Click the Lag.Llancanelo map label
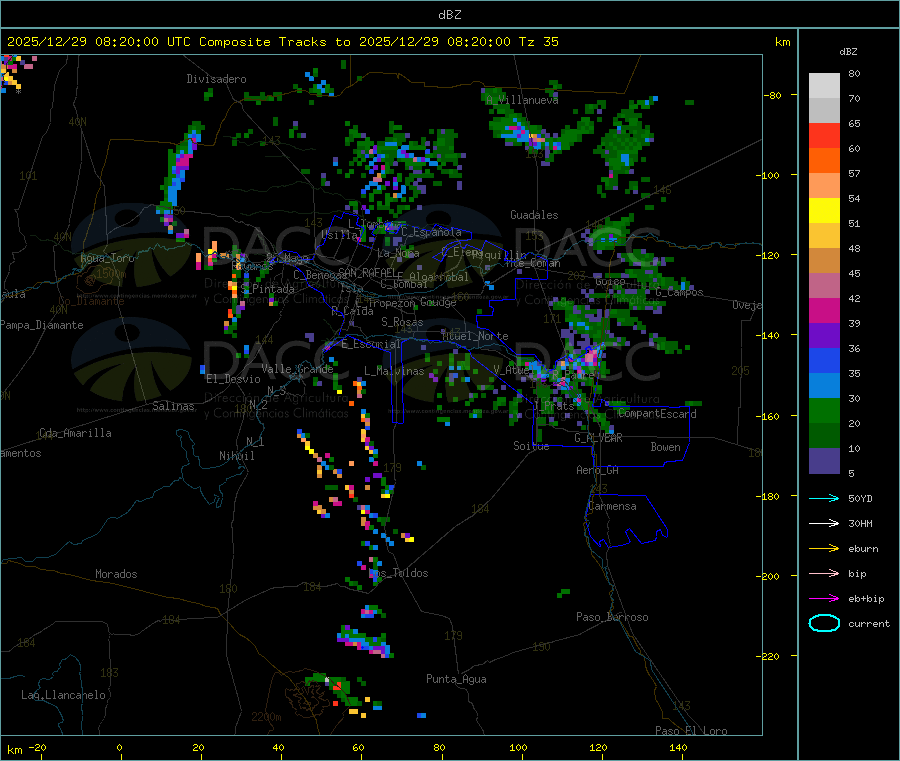Viewport: 900px width, 761px height. (63, 695)
